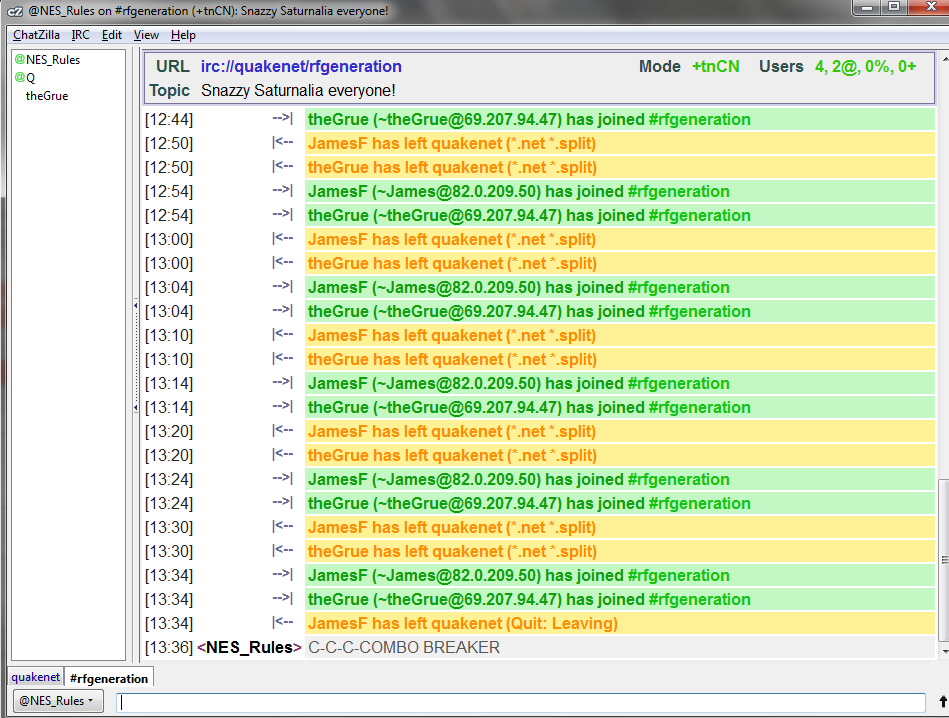Open irc://quakenet/rfgeneration URL link
This screenshot has height=718, width=949.
[x=301, y=67]
